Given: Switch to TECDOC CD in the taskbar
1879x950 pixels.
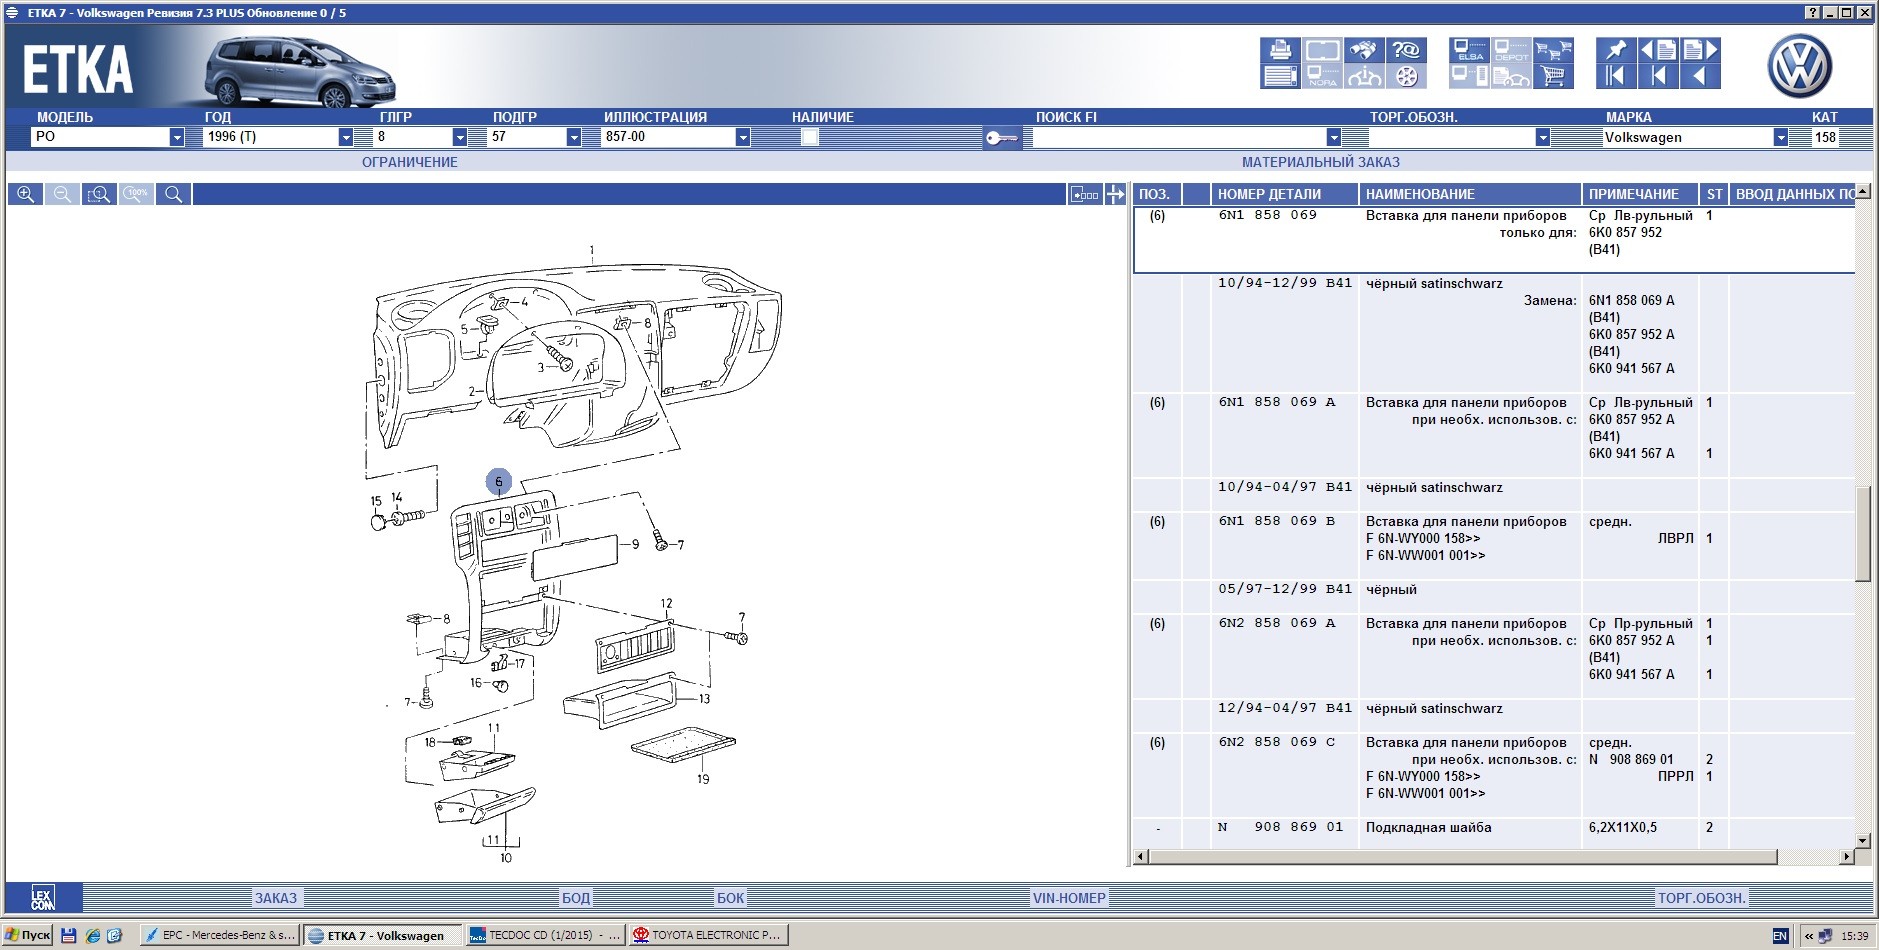Looking at the screenshot, I should (546, 935).
